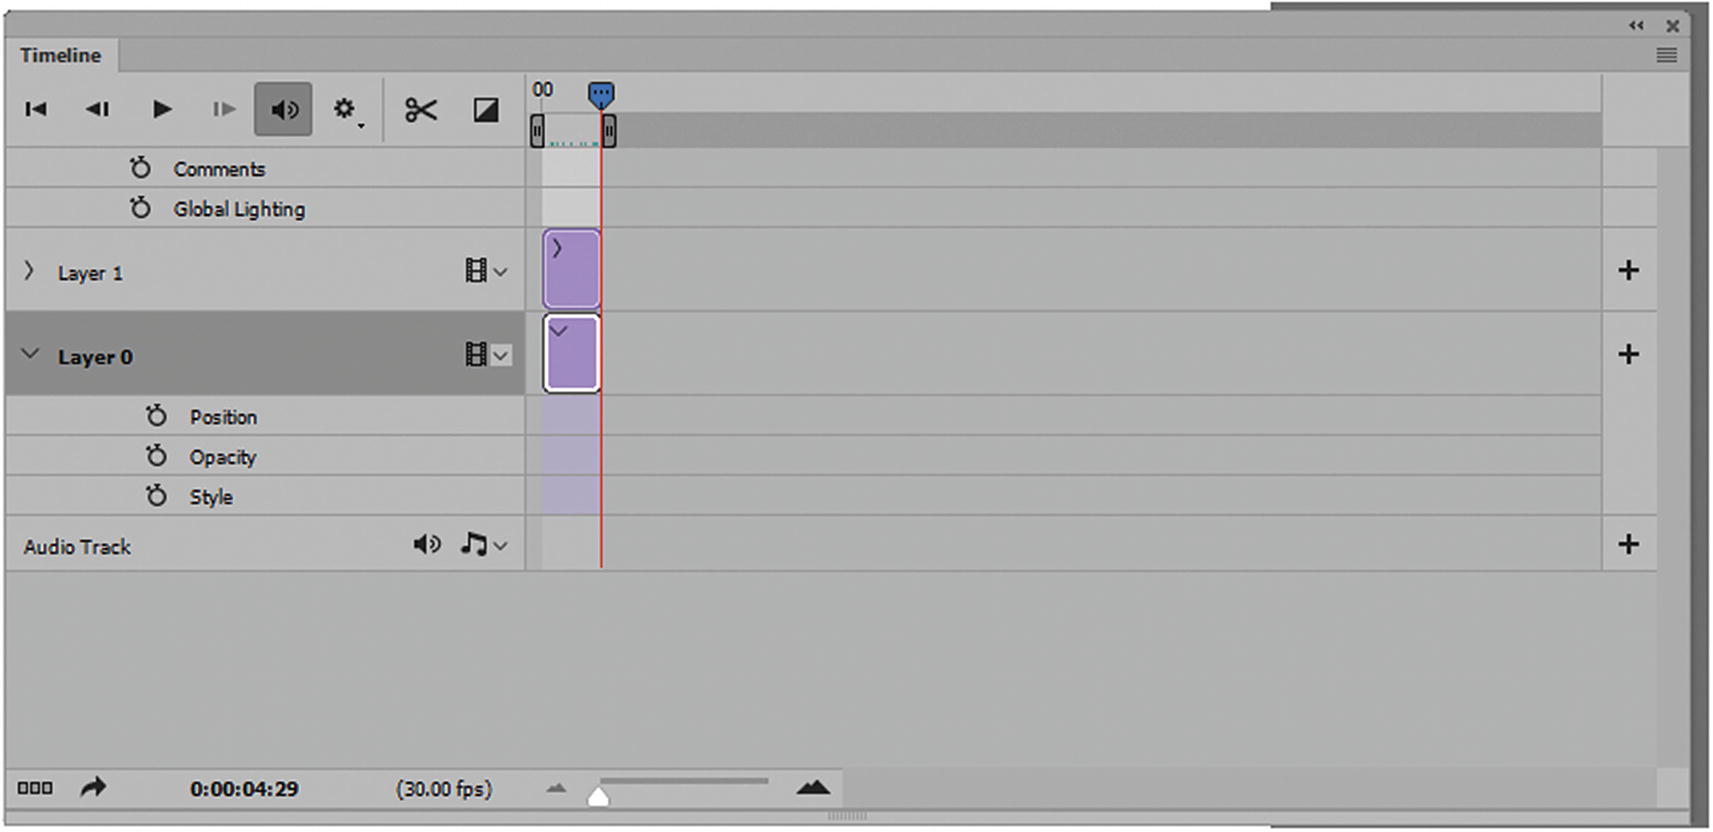Play the timeline
Viewport: 1713px width, 832px height.
(161, 109)
